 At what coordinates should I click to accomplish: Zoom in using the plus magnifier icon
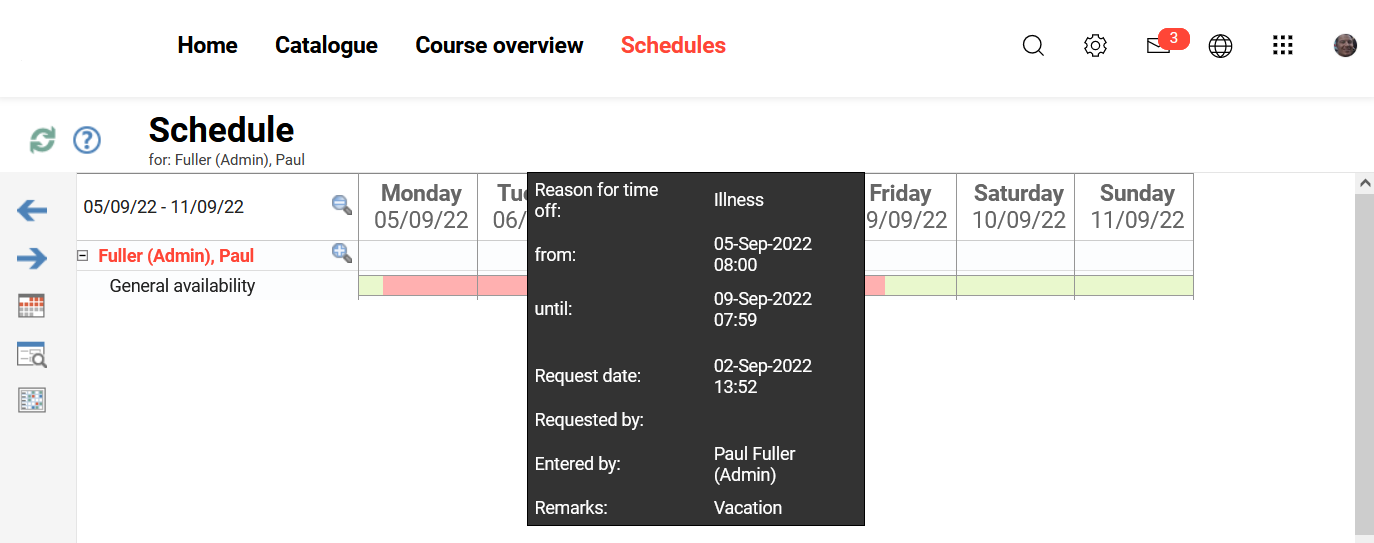coord(342,253)
